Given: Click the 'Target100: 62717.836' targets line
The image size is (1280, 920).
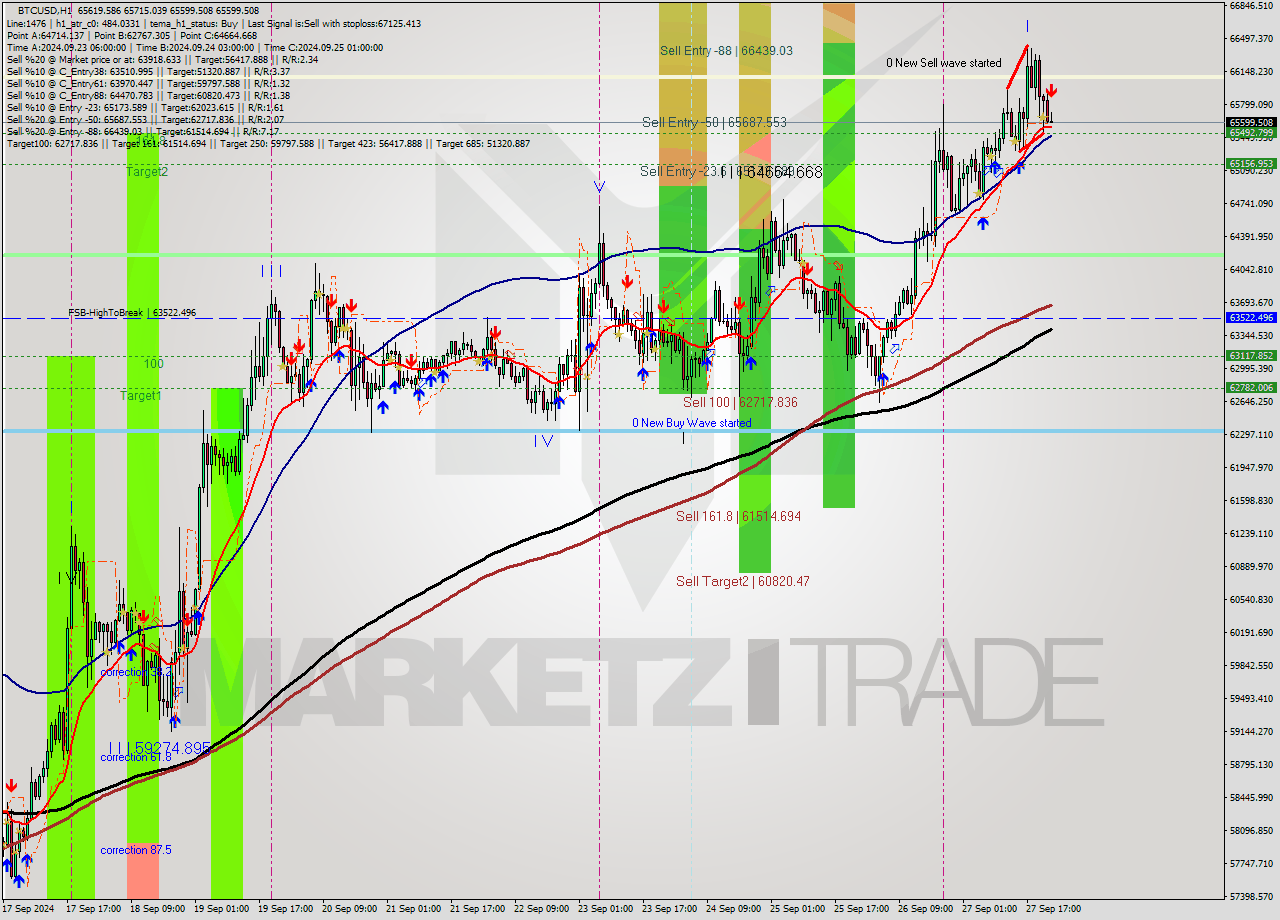Looking at the screenshot, I should pos(268,144).
